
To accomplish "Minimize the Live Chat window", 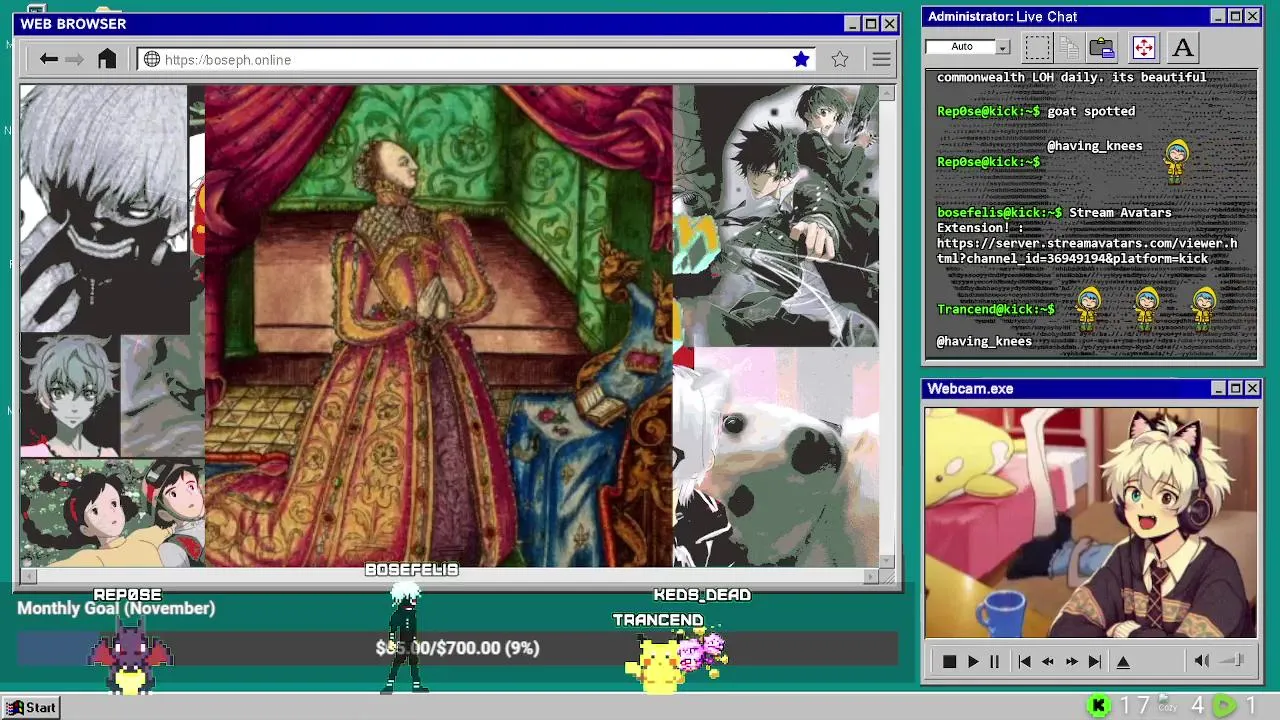I will click(x=1218, y=16).
